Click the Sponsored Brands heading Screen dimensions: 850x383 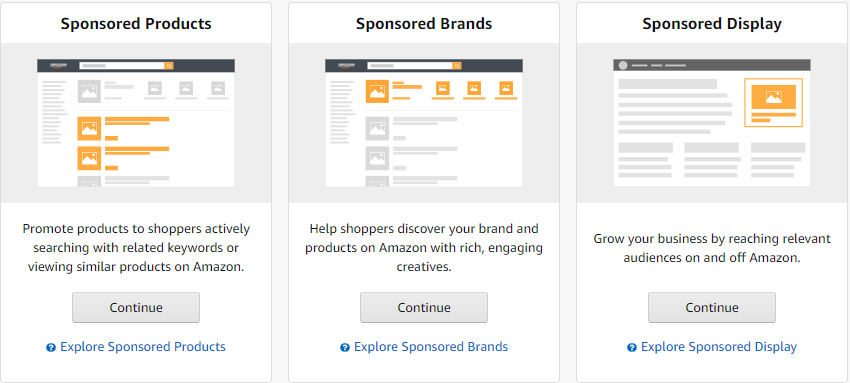424,24
